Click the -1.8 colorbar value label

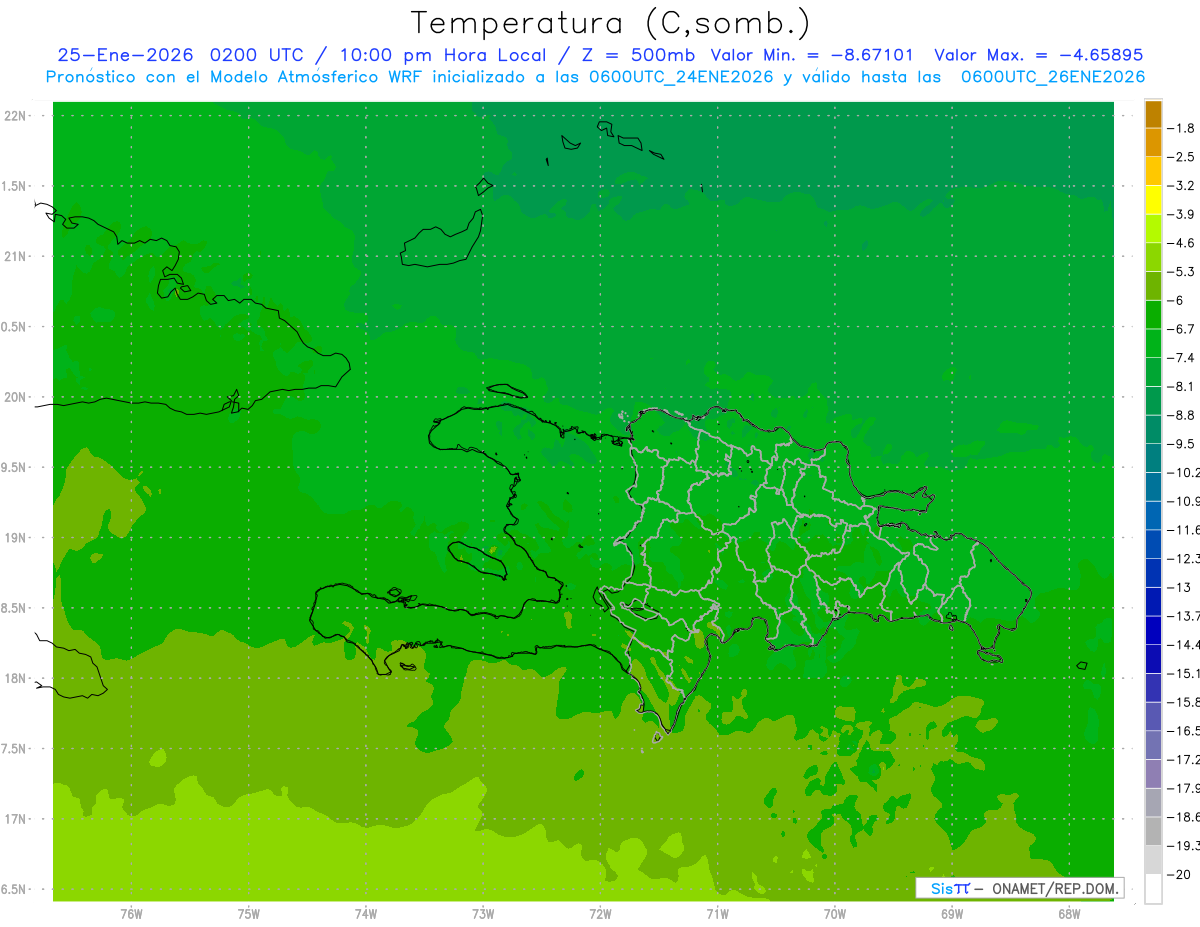pyautogui.click(x=1181, y=128)
